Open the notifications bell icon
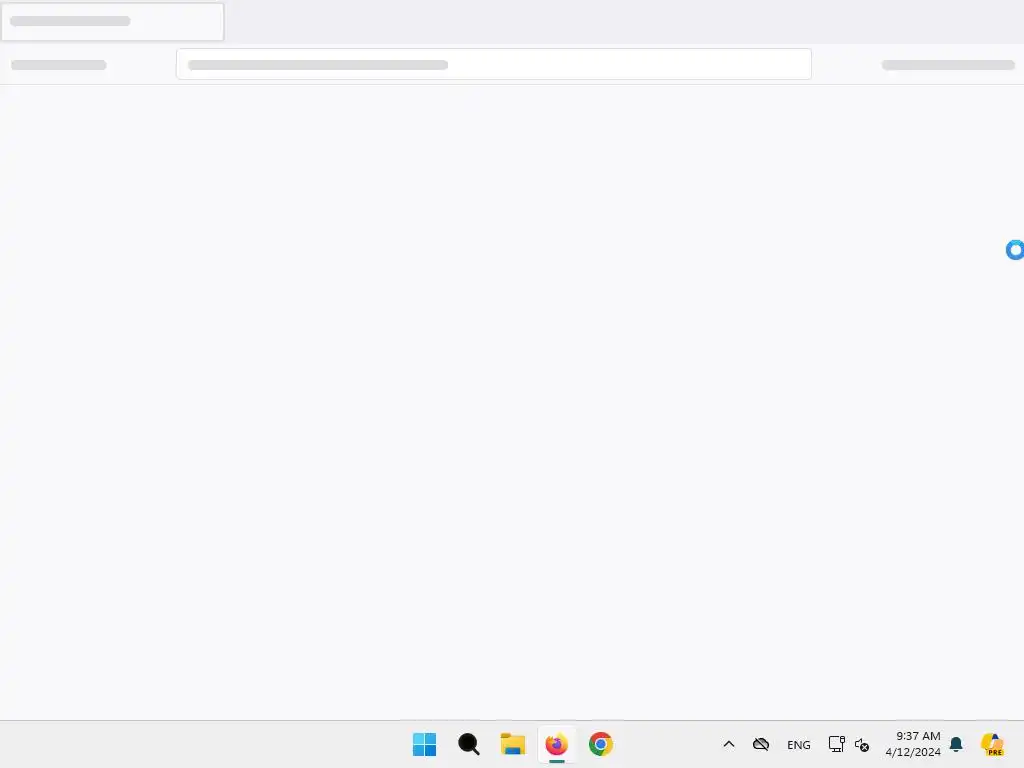Screen dimensions: 1024x768 956,744
